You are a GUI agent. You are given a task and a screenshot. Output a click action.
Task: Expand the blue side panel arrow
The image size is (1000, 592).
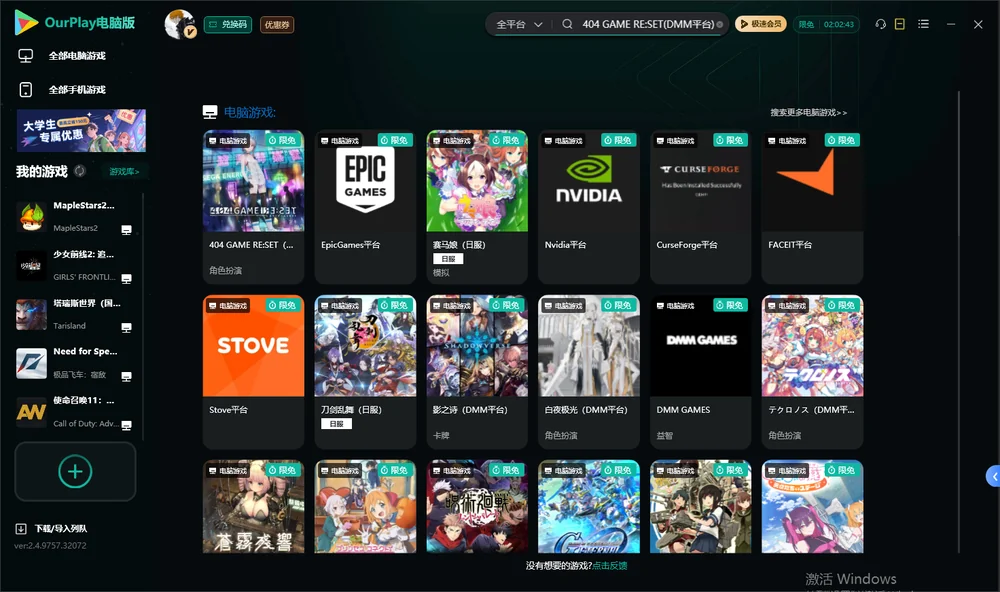click(x=993, y=476)
